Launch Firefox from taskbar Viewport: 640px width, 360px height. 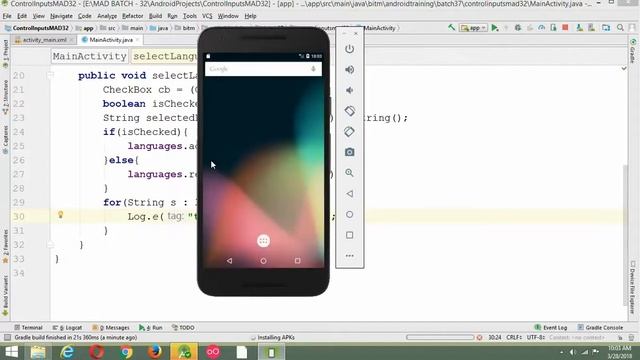coord(155,352)
